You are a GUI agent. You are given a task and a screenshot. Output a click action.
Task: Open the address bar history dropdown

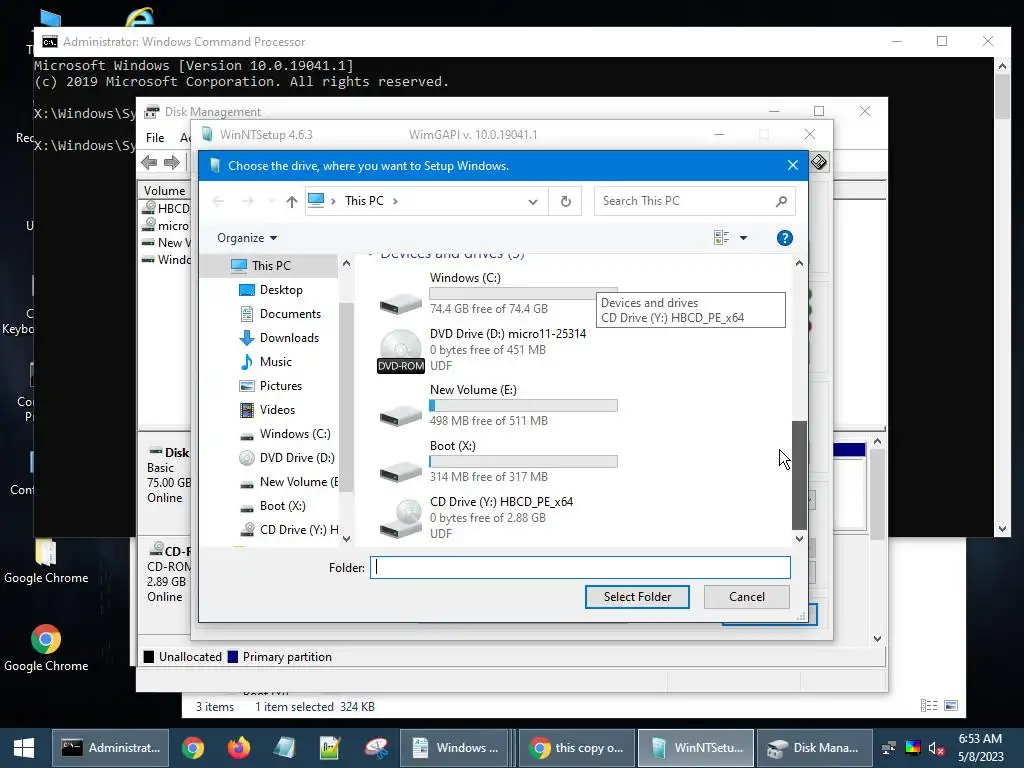pos(533,202)
